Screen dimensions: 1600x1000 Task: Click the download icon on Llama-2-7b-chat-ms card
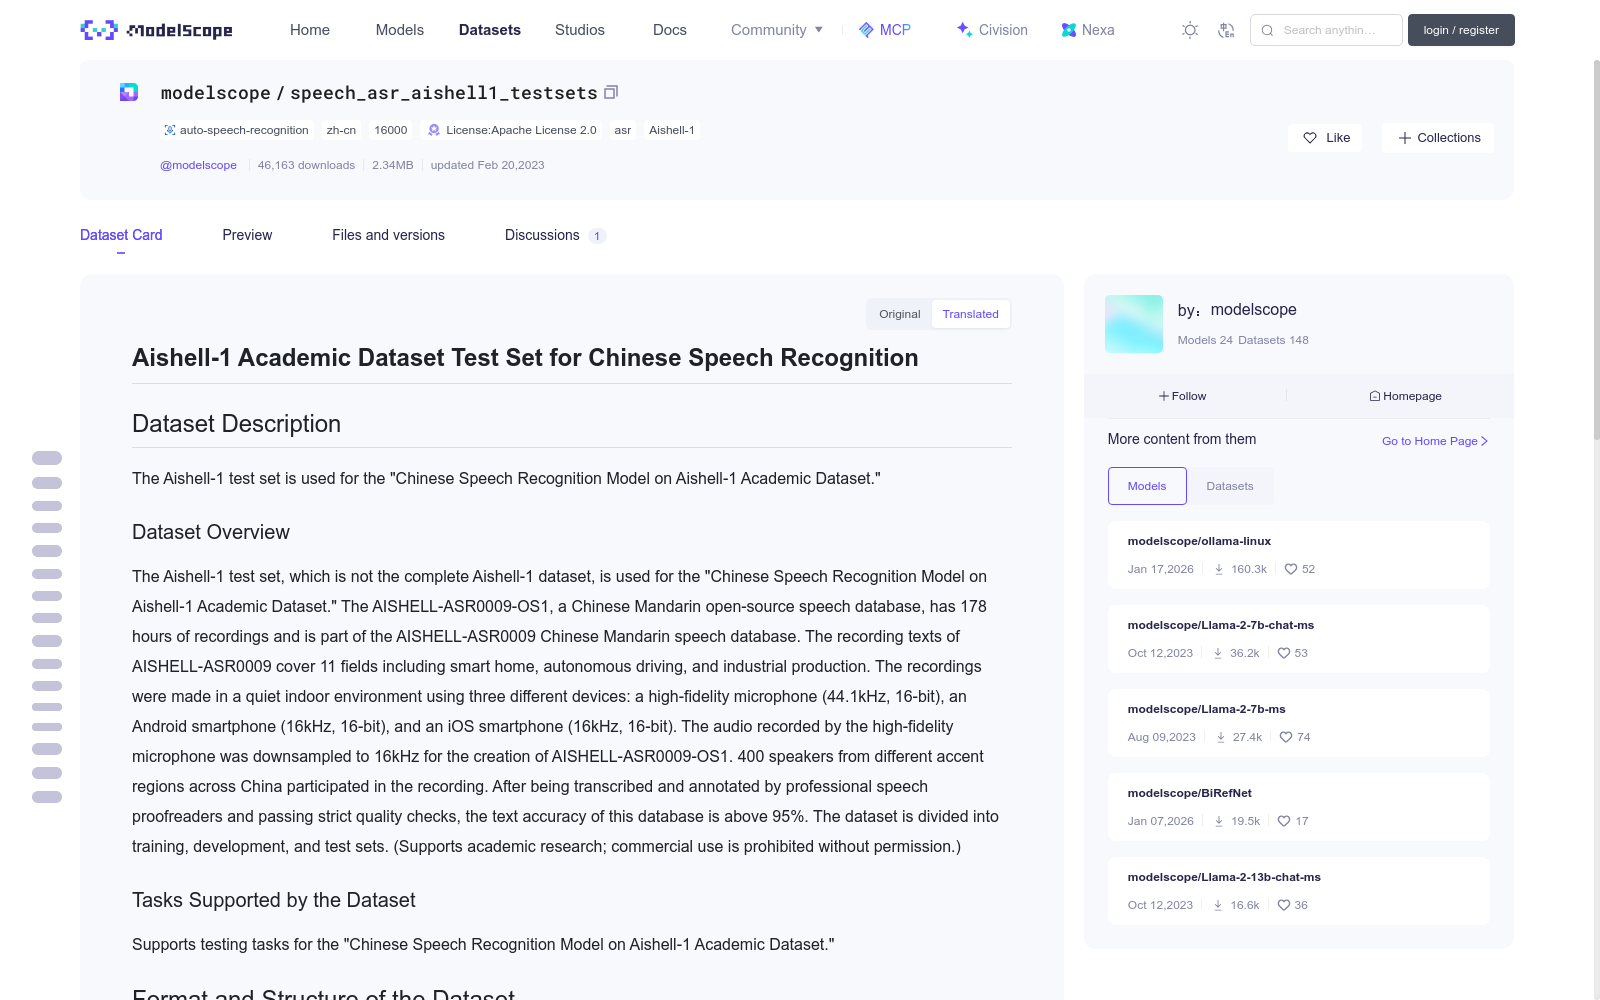point(1218,653)
